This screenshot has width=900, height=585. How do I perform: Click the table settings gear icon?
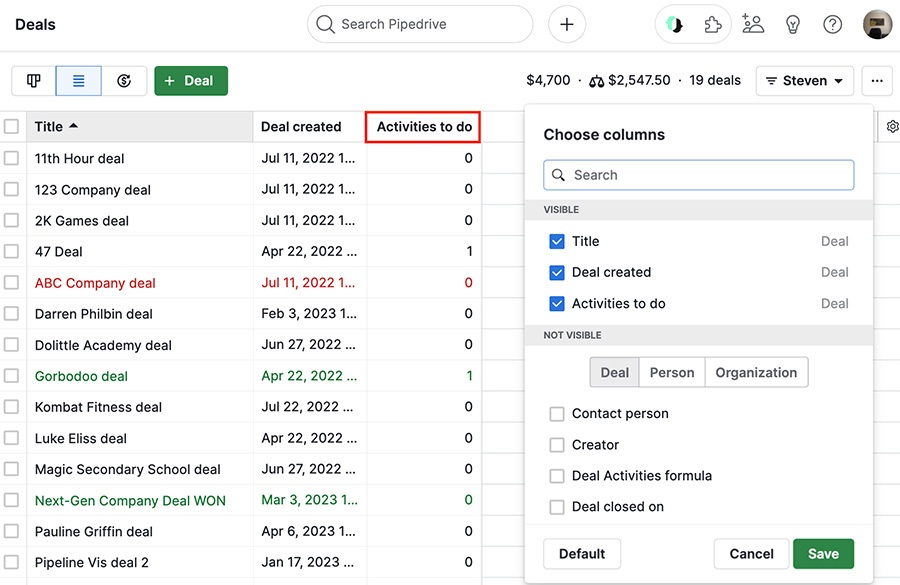[892, 126]
